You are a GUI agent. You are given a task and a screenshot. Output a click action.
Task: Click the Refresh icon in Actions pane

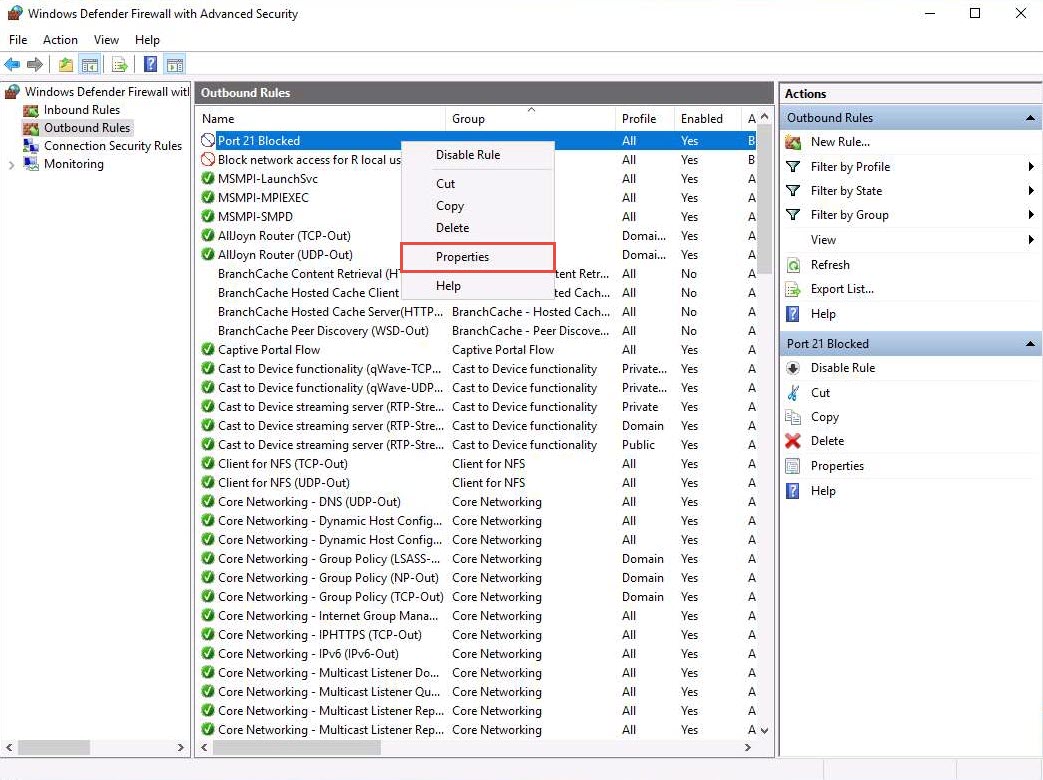[x=793, y=265]
